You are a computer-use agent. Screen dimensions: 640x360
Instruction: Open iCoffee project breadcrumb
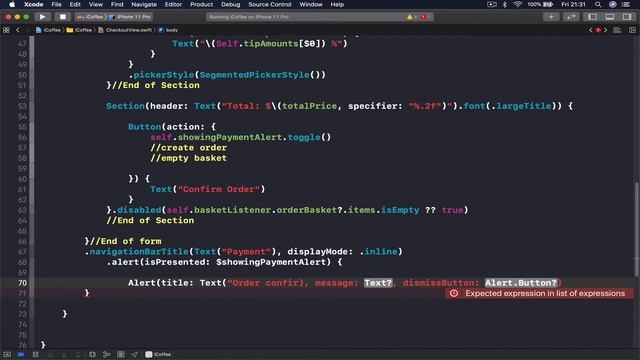point(49,30)
